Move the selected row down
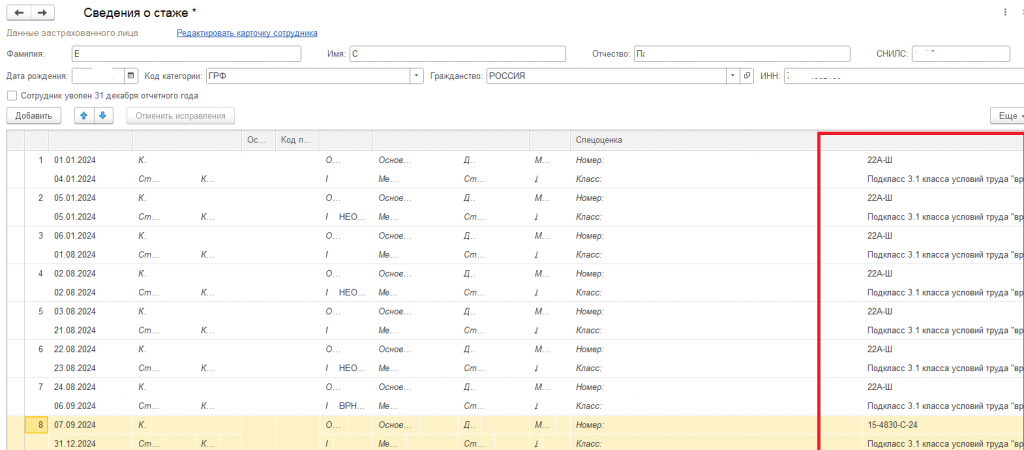This screenshot has width=1024, height=450. click(102, 116)
